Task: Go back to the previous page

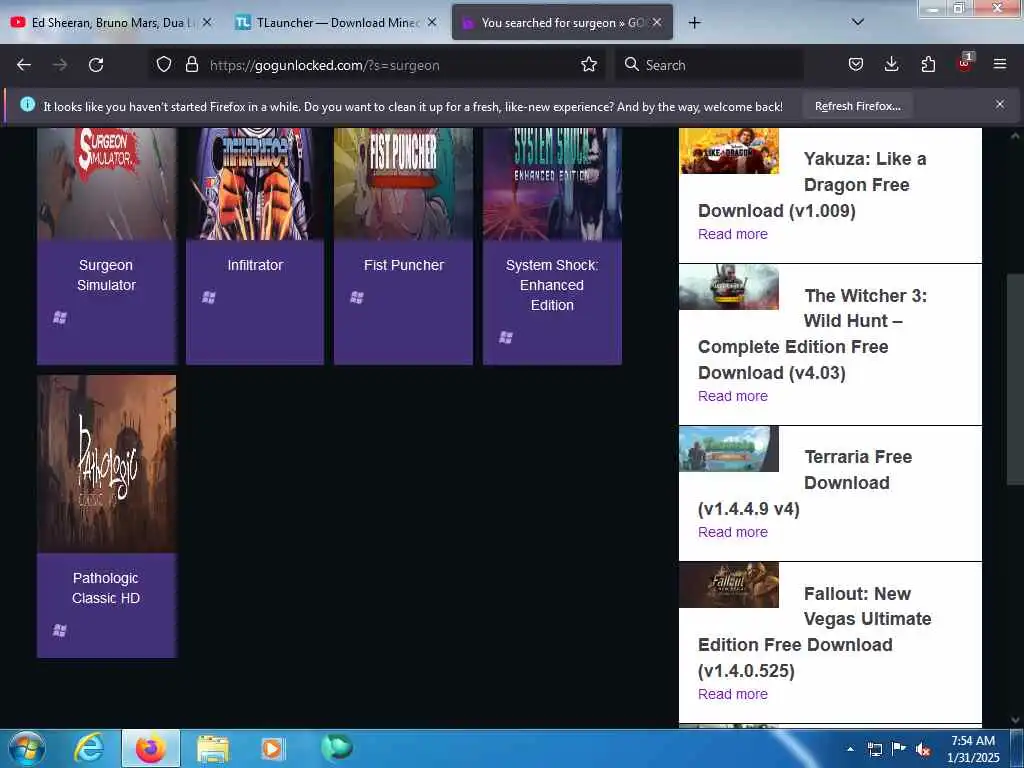Action: coord(24,65)
